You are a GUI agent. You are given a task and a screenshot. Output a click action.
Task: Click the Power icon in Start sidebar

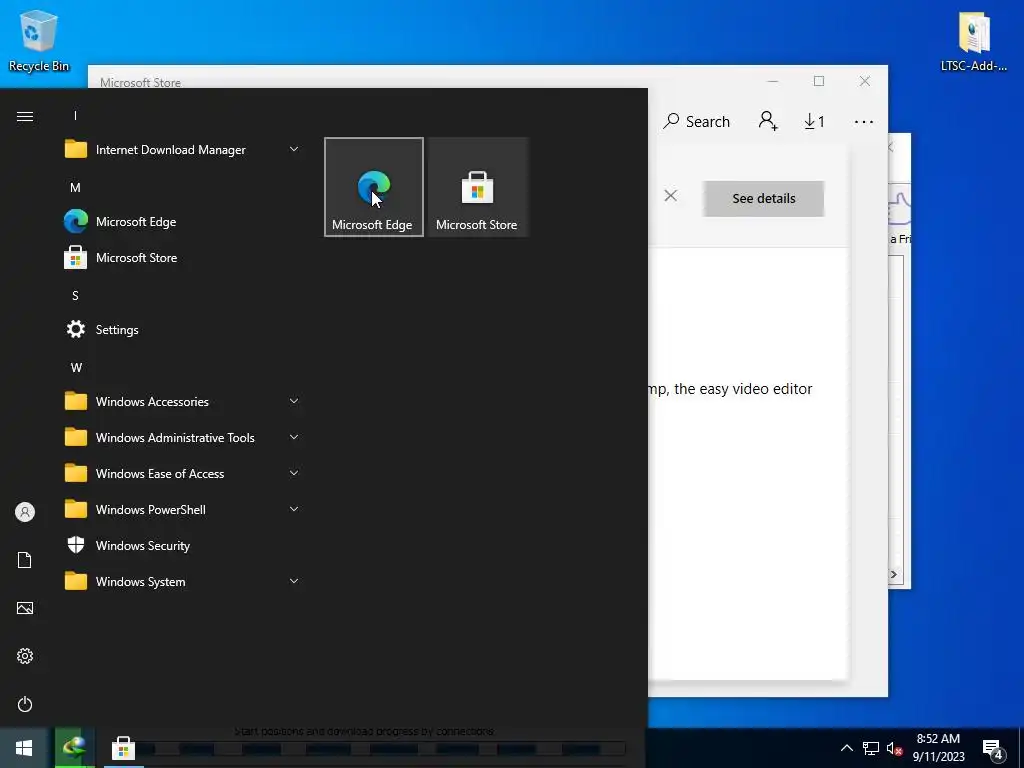[25, 704]
